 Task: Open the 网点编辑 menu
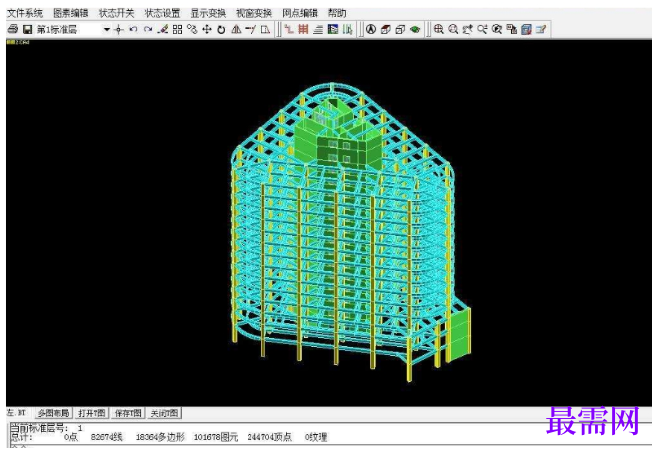[x=300, y=13]
